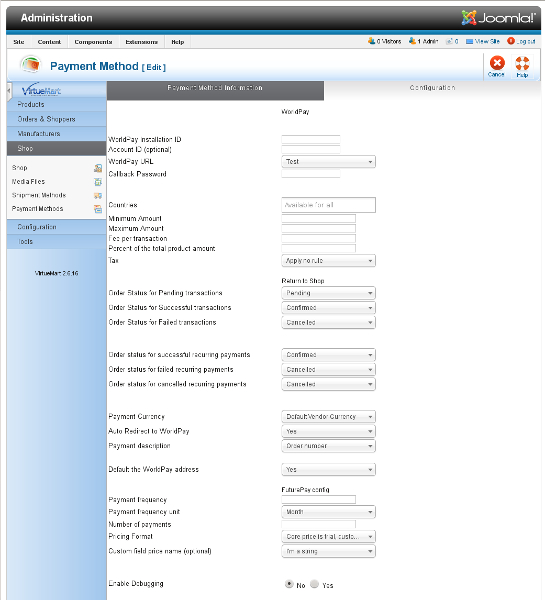Click the messages count icon
Image resolution: width=545 pixels, height=600 pixels.
point(449,41)
